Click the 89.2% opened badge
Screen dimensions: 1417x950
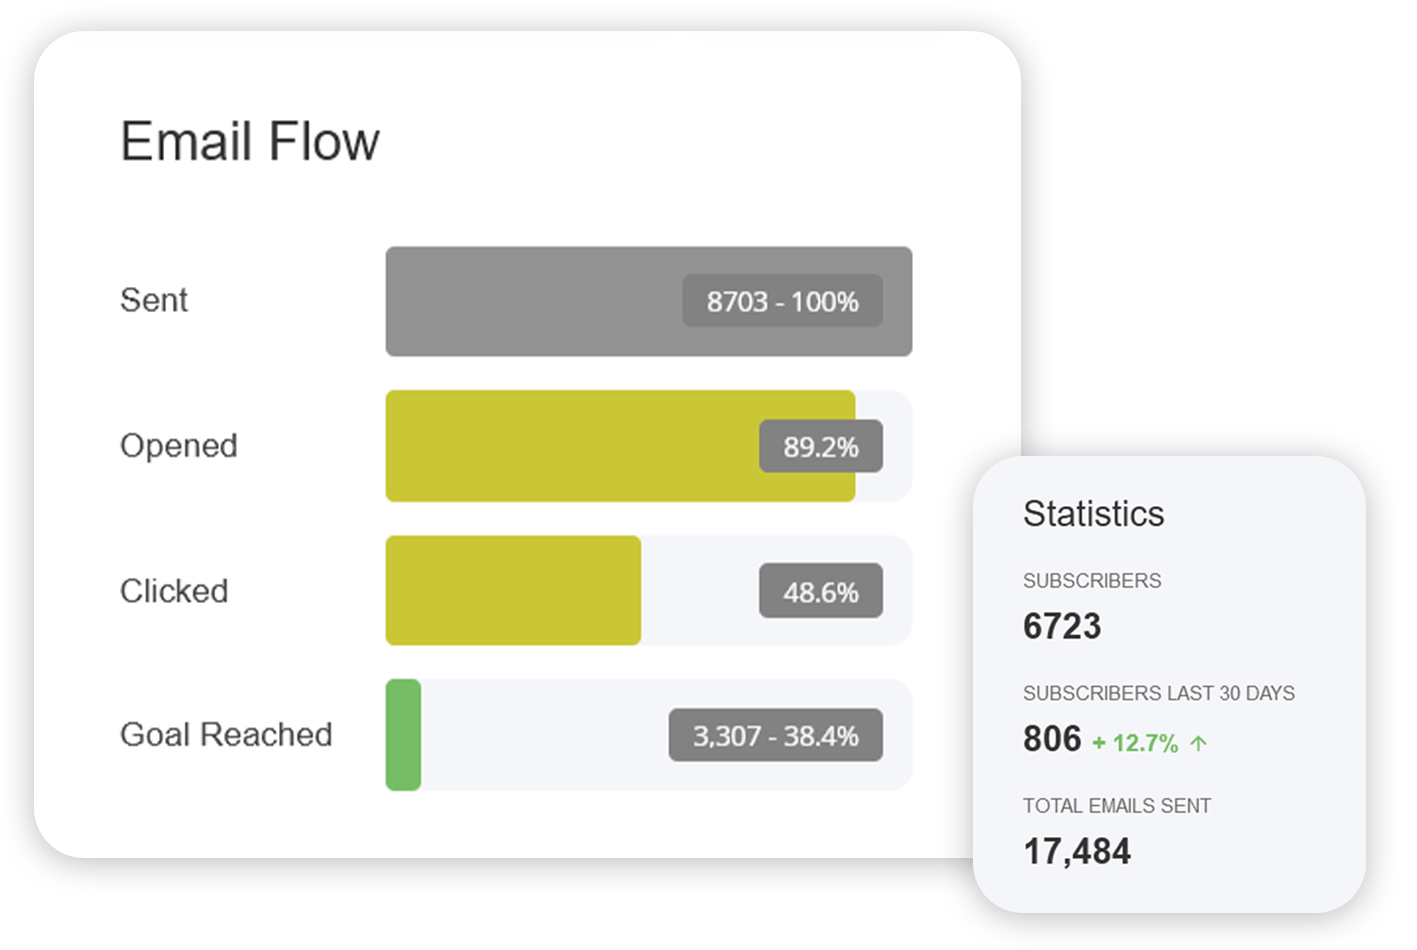coord(820,446)
